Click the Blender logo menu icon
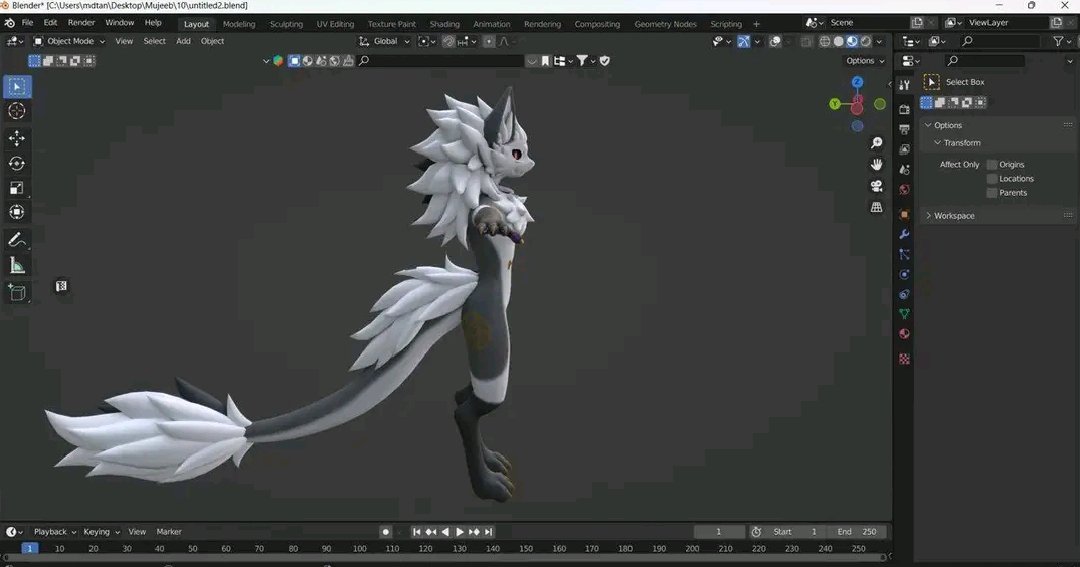This screenshot has width=1080, height=567. pos(10,23)
